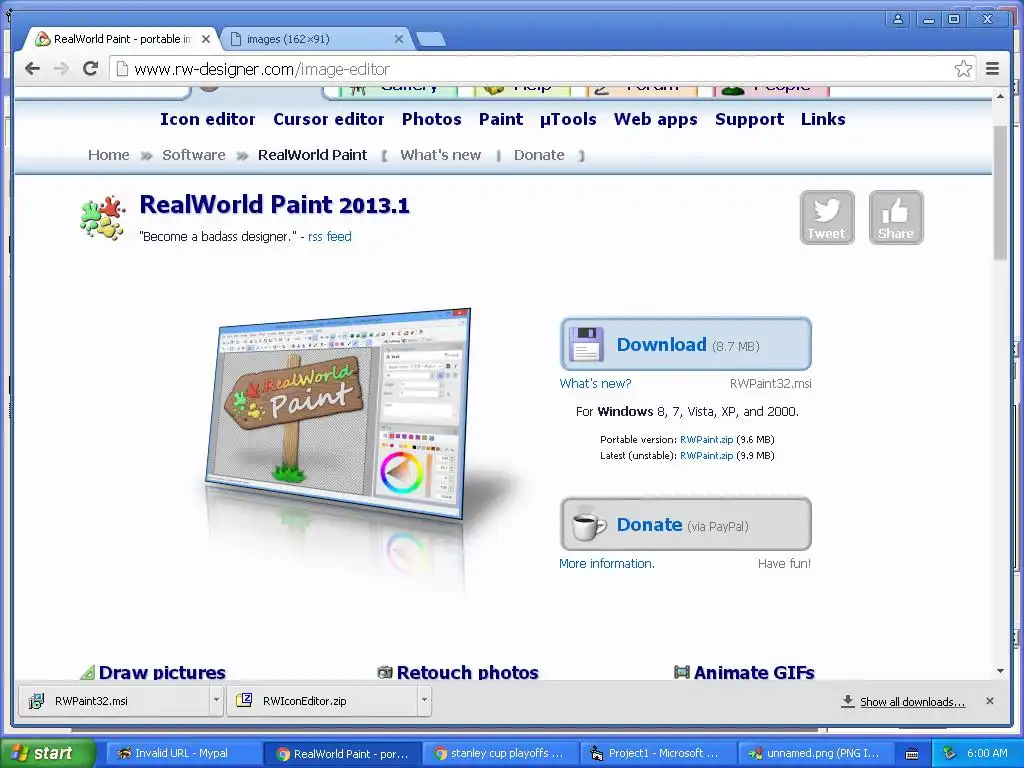Click the Download (8.7 MB) button

click(686, 344)
